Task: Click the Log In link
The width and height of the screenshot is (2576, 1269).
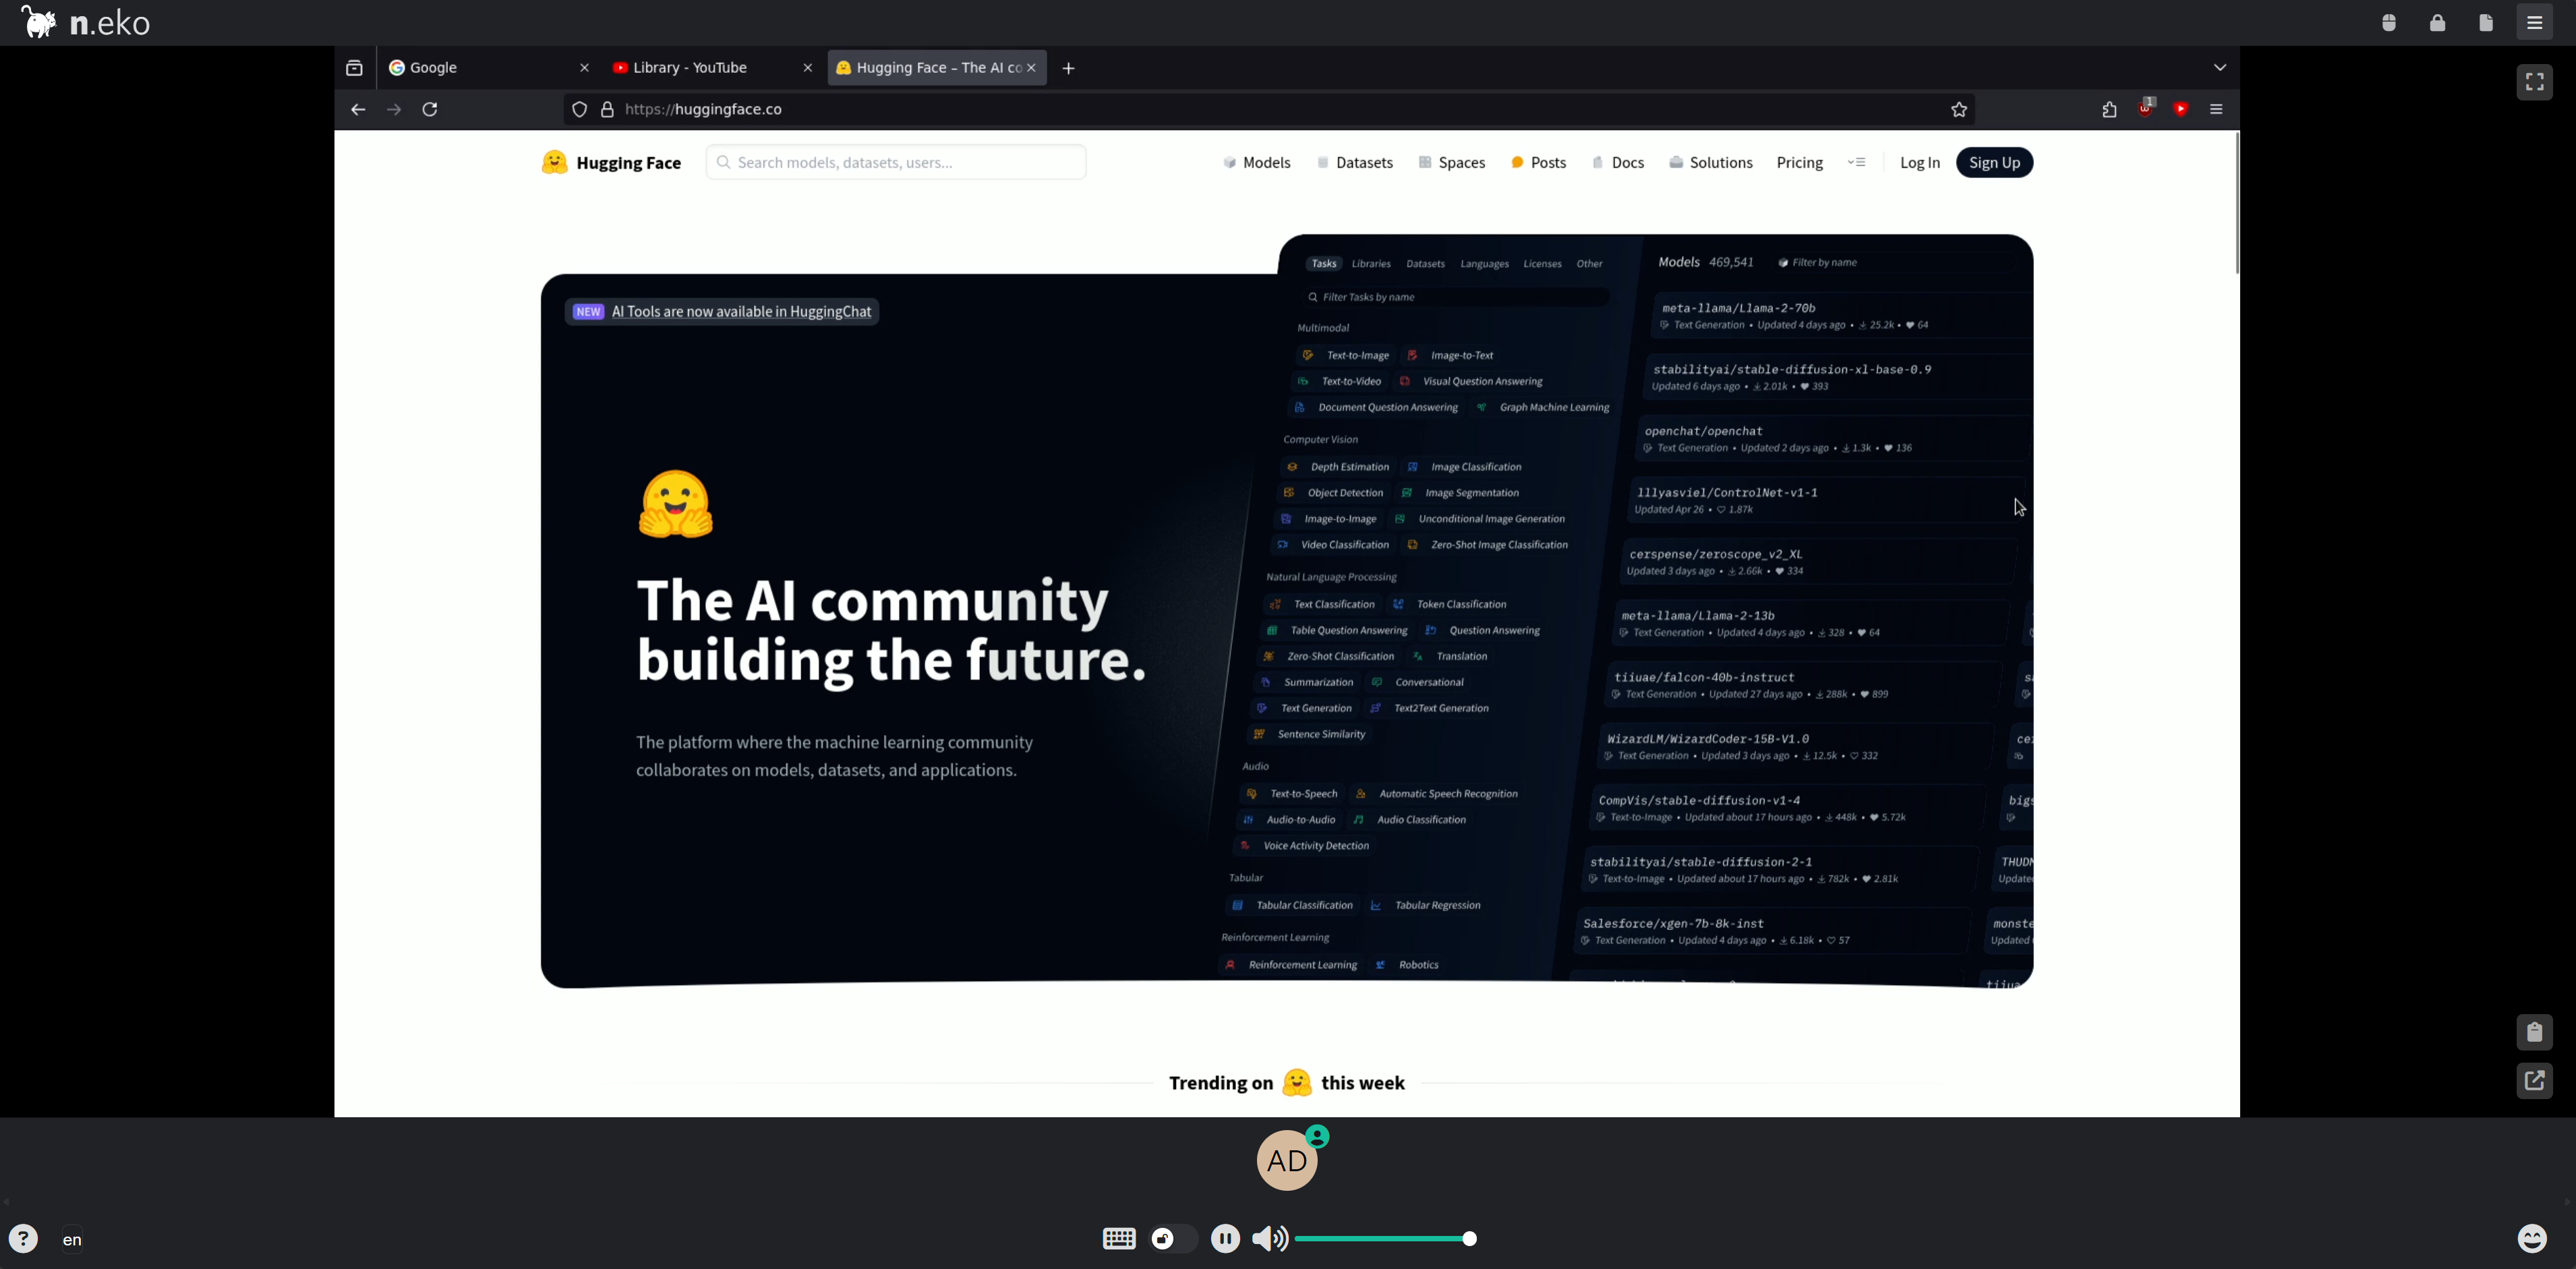Action: 1920,163
